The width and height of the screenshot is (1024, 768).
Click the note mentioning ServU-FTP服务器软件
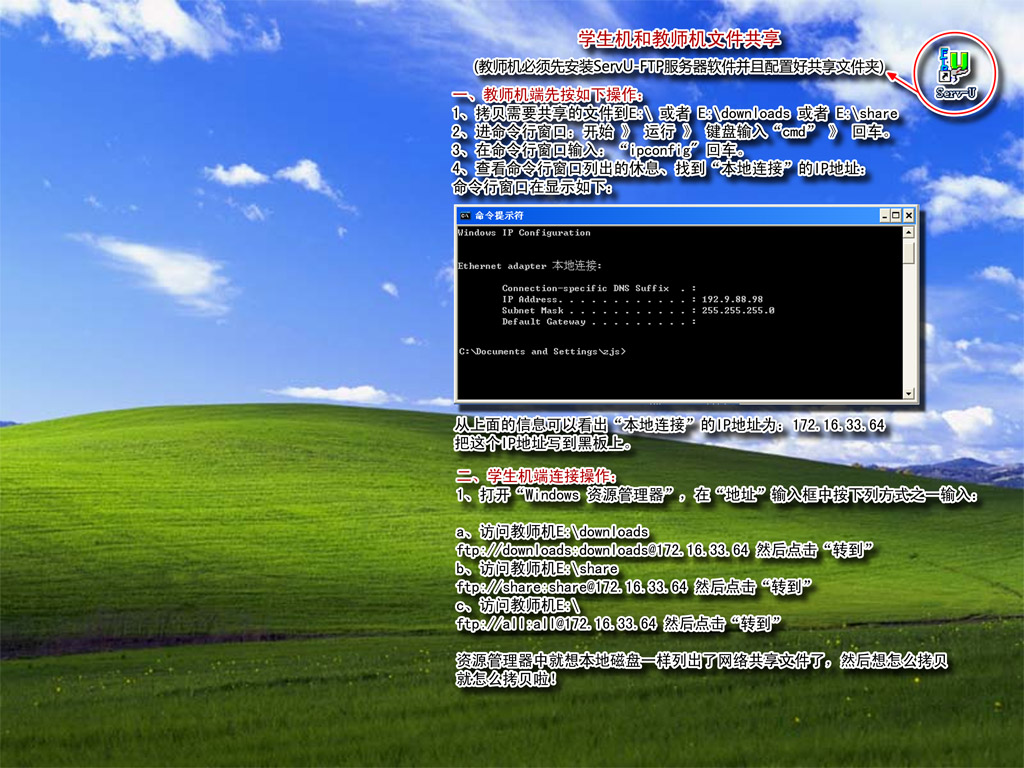click(679, 67)
